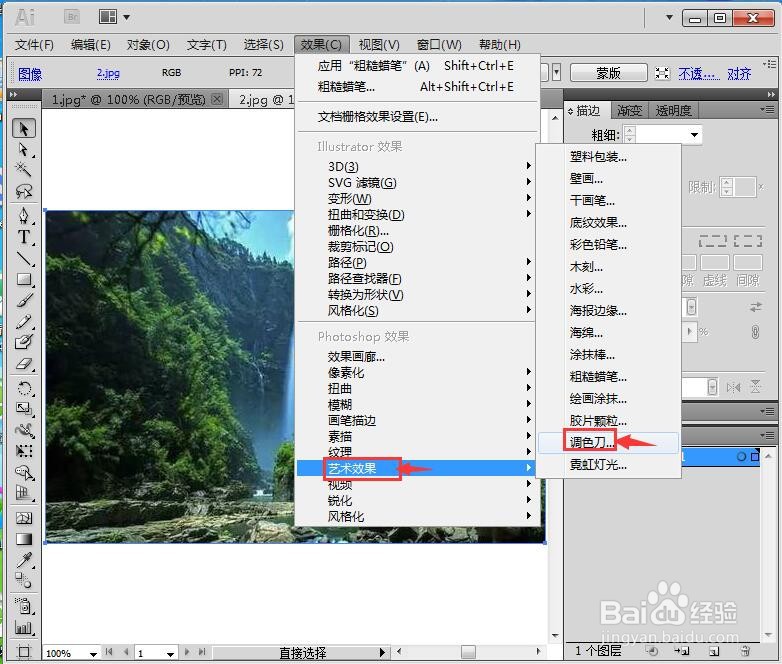Select the Rectangle tool
This screenshot has width=782, height=664.
pyautogui.click(x=23, y=279)
